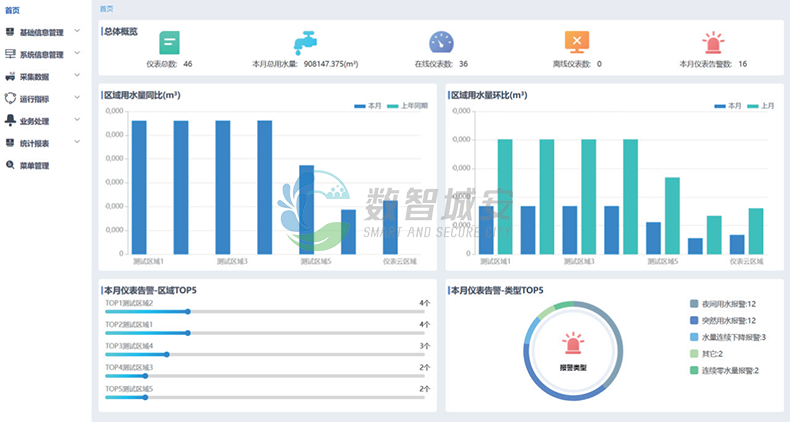The image size is (790, 422).
Task: Click the TOP1 测试区域2 progress bar
Action: tap(267, 312)
